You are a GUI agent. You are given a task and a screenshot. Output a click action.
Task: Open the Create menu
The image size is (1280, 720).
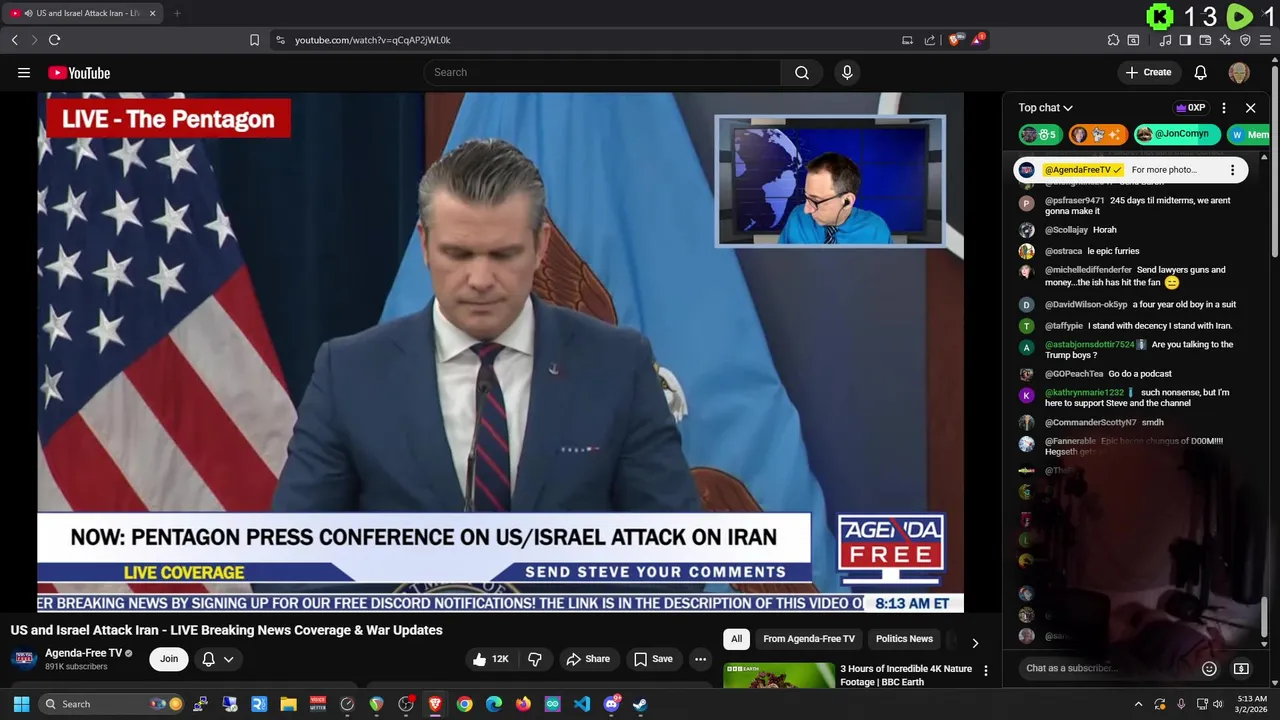pyautogui.click(x=1148, y=72)
